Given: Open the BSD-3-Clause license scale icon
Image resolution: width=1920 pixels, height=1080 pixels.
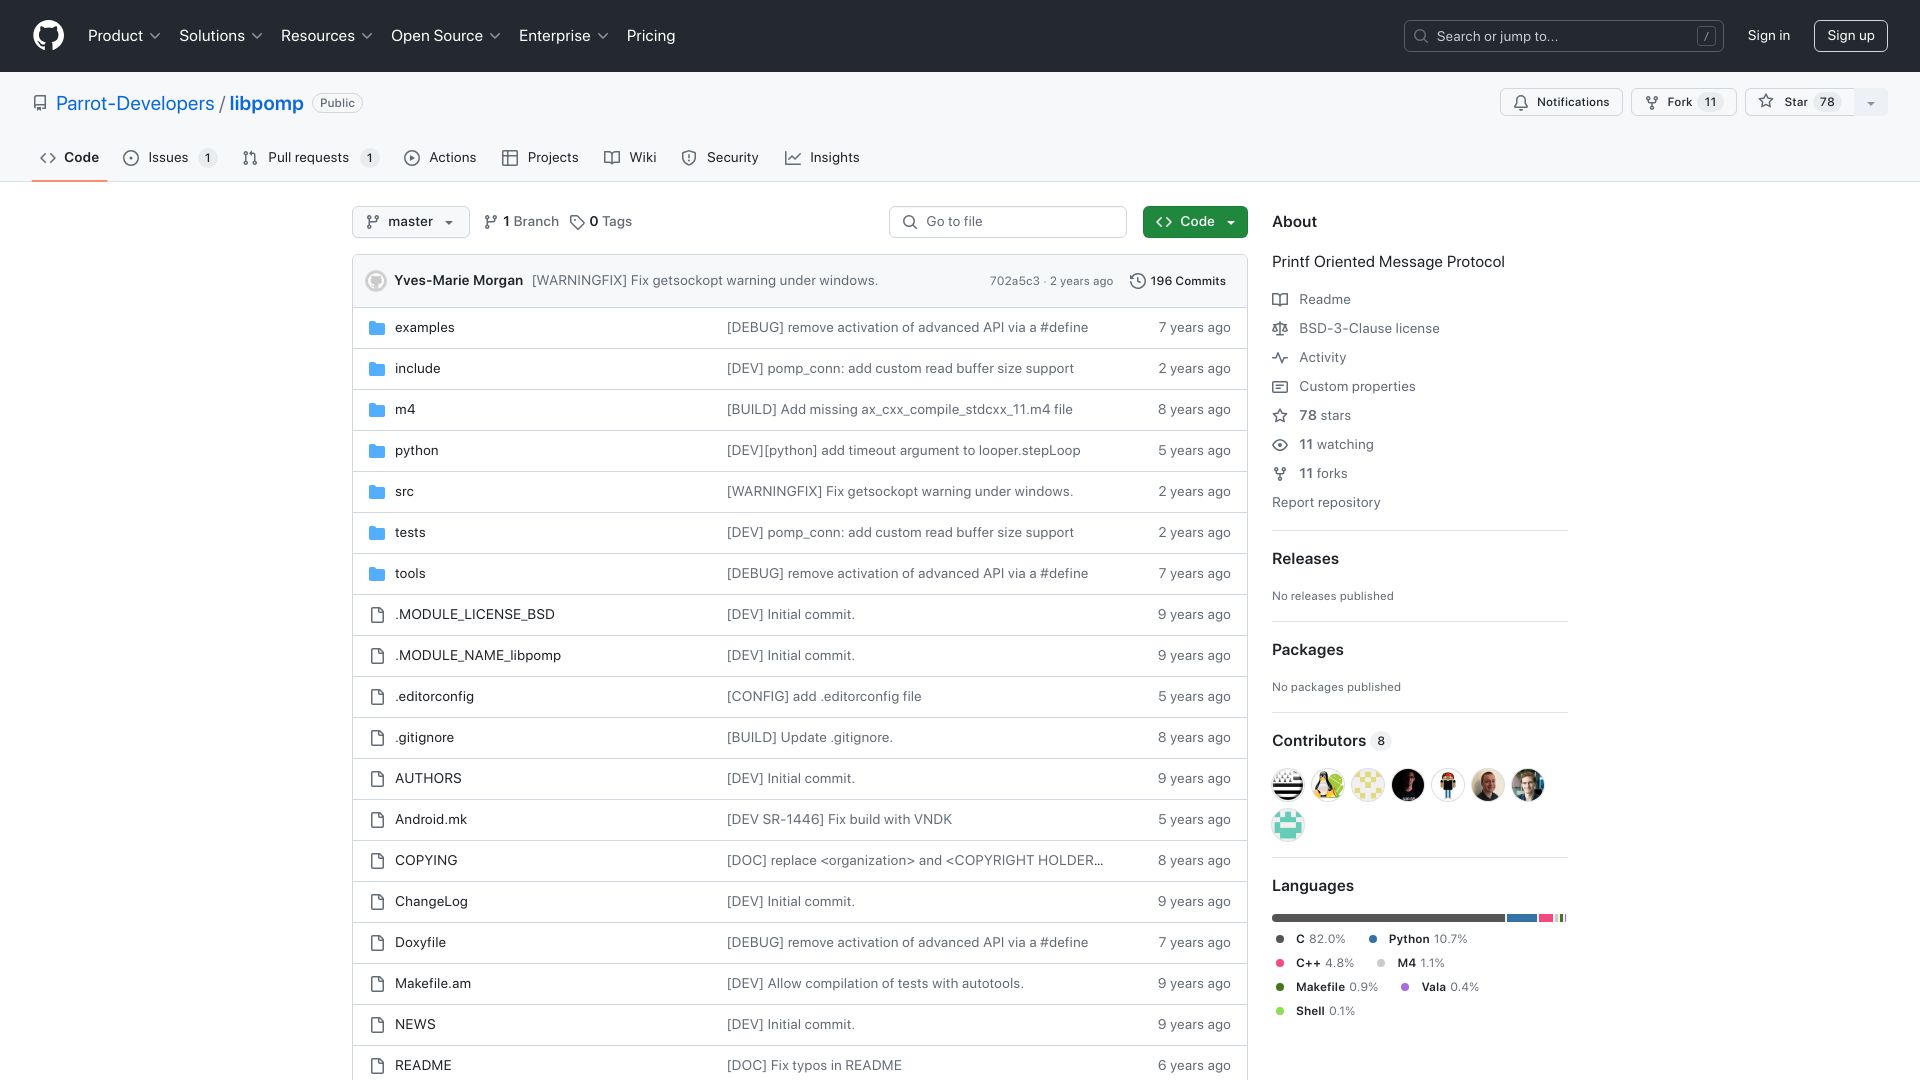Looking at the screenshot, I should pos(1280,329).
